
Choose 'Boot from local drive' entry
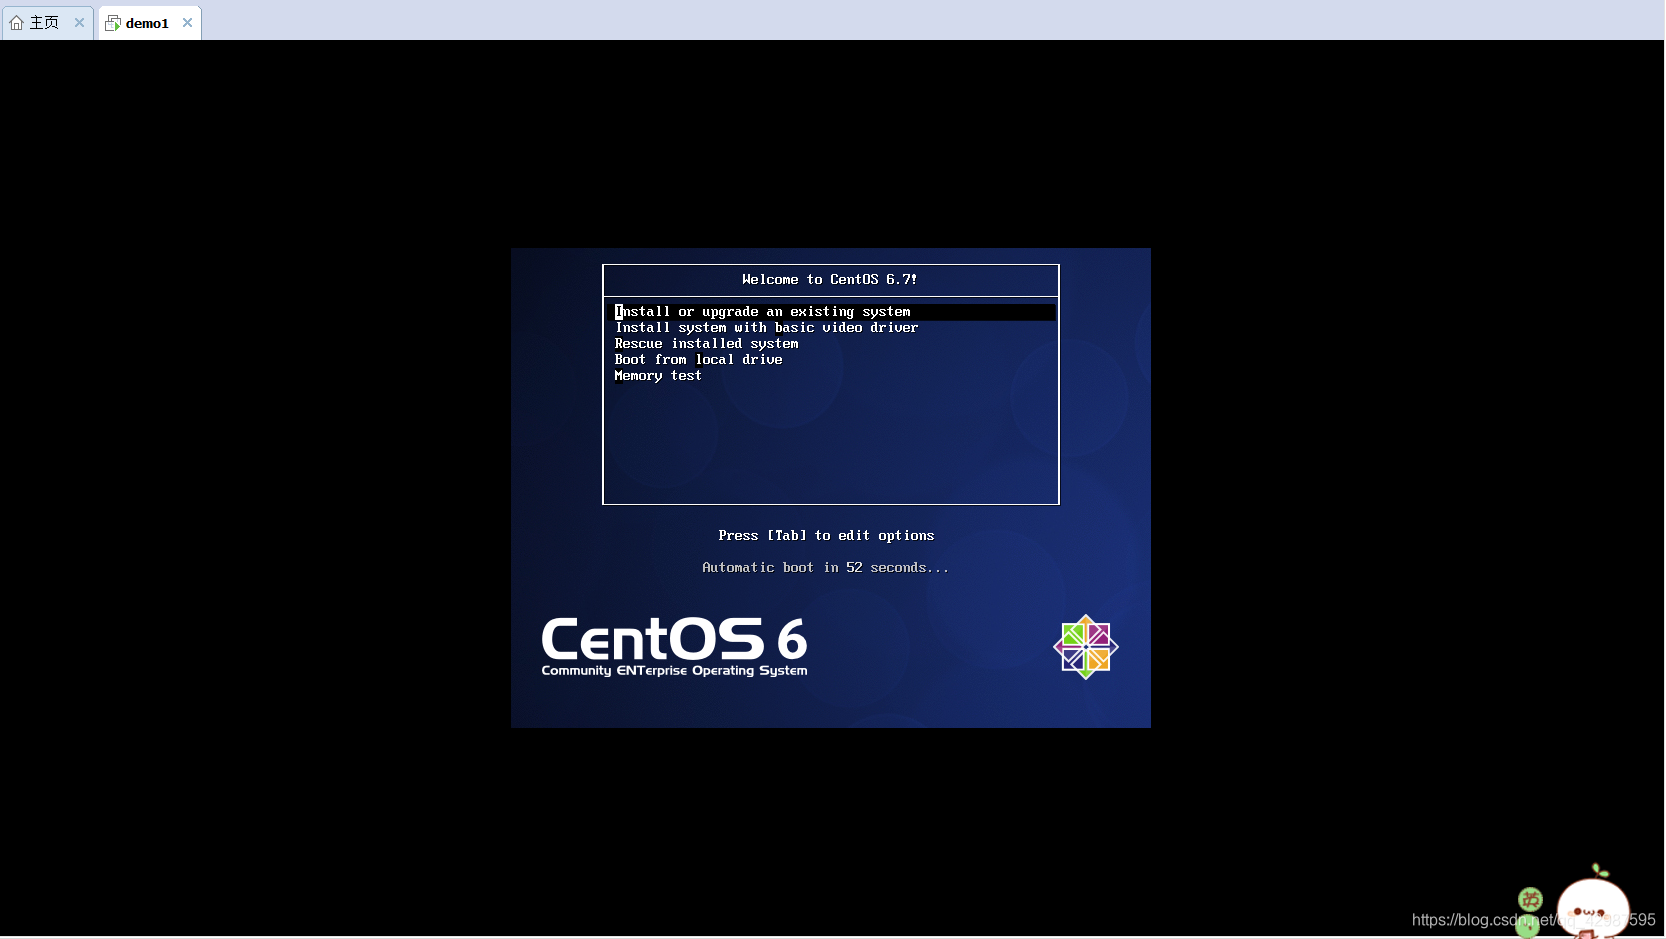click(698, 360)
